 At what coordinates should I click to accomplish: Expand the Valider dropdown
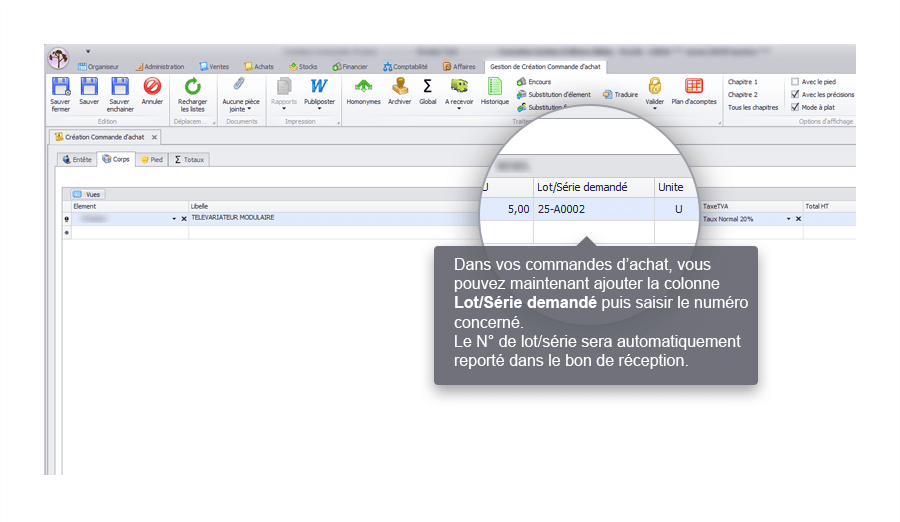coord(654,109)
